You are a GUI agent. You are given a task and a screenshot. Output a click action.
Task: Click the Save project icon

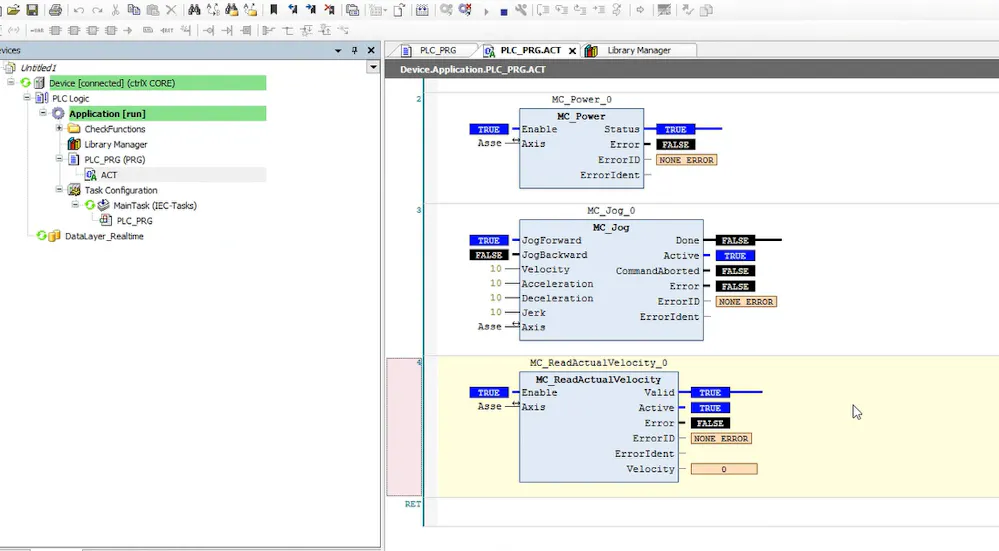click(32, 10)
